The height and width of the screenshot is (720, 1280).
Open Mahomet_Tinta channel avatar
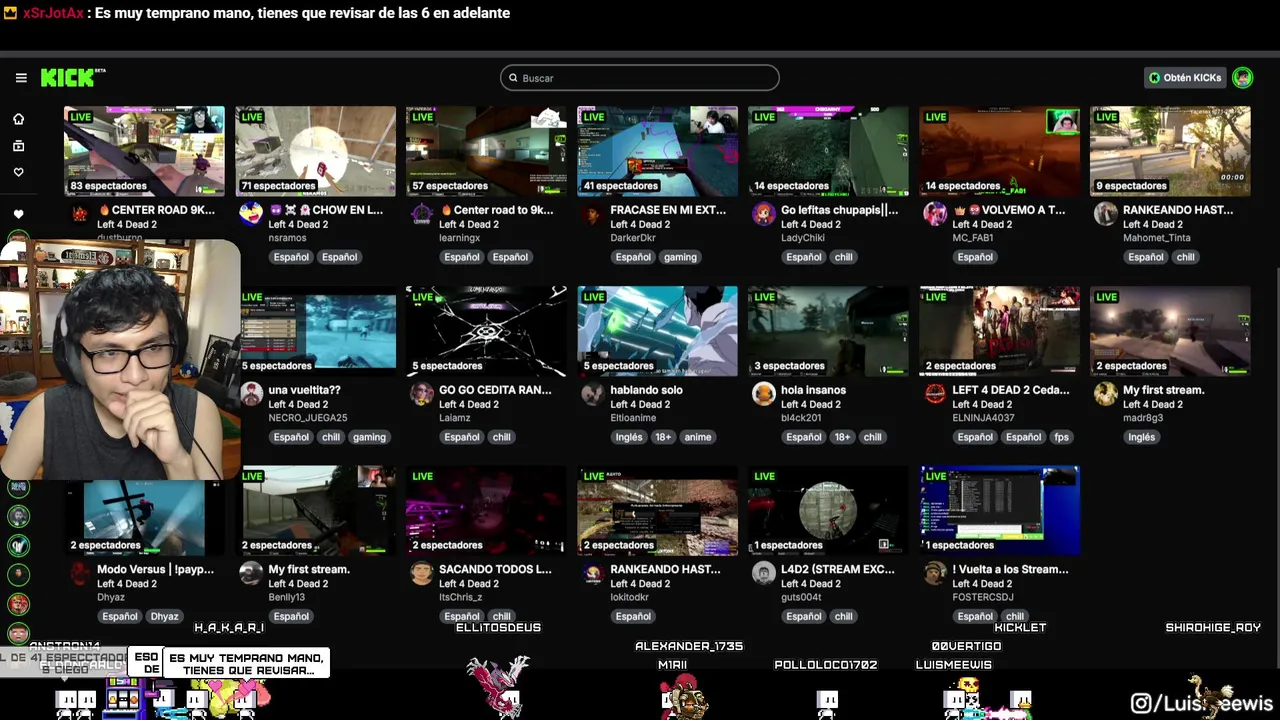tap(1106, 214)
